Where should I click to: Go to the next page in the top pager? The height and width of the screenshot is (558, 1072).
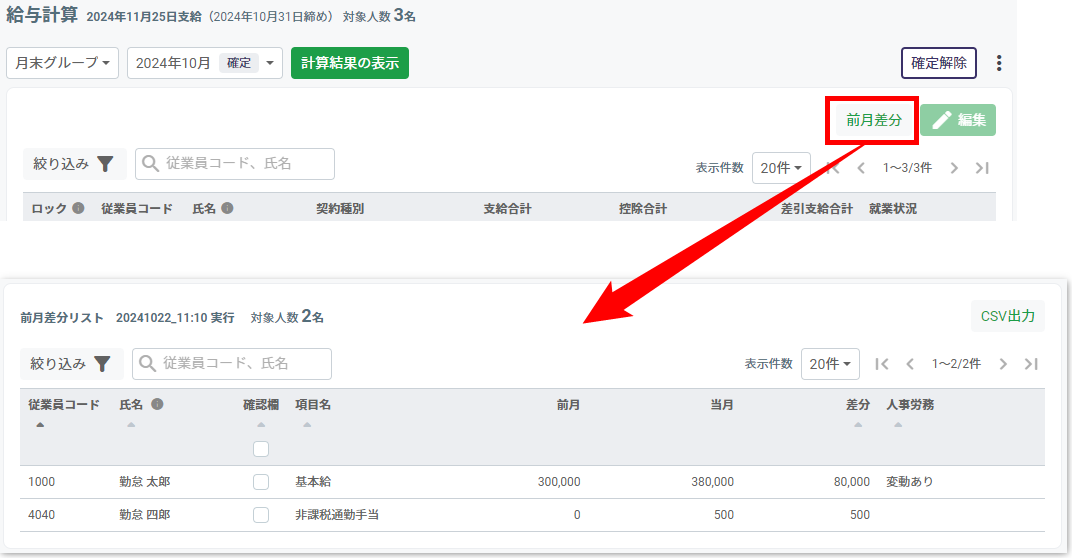[954, 168]
